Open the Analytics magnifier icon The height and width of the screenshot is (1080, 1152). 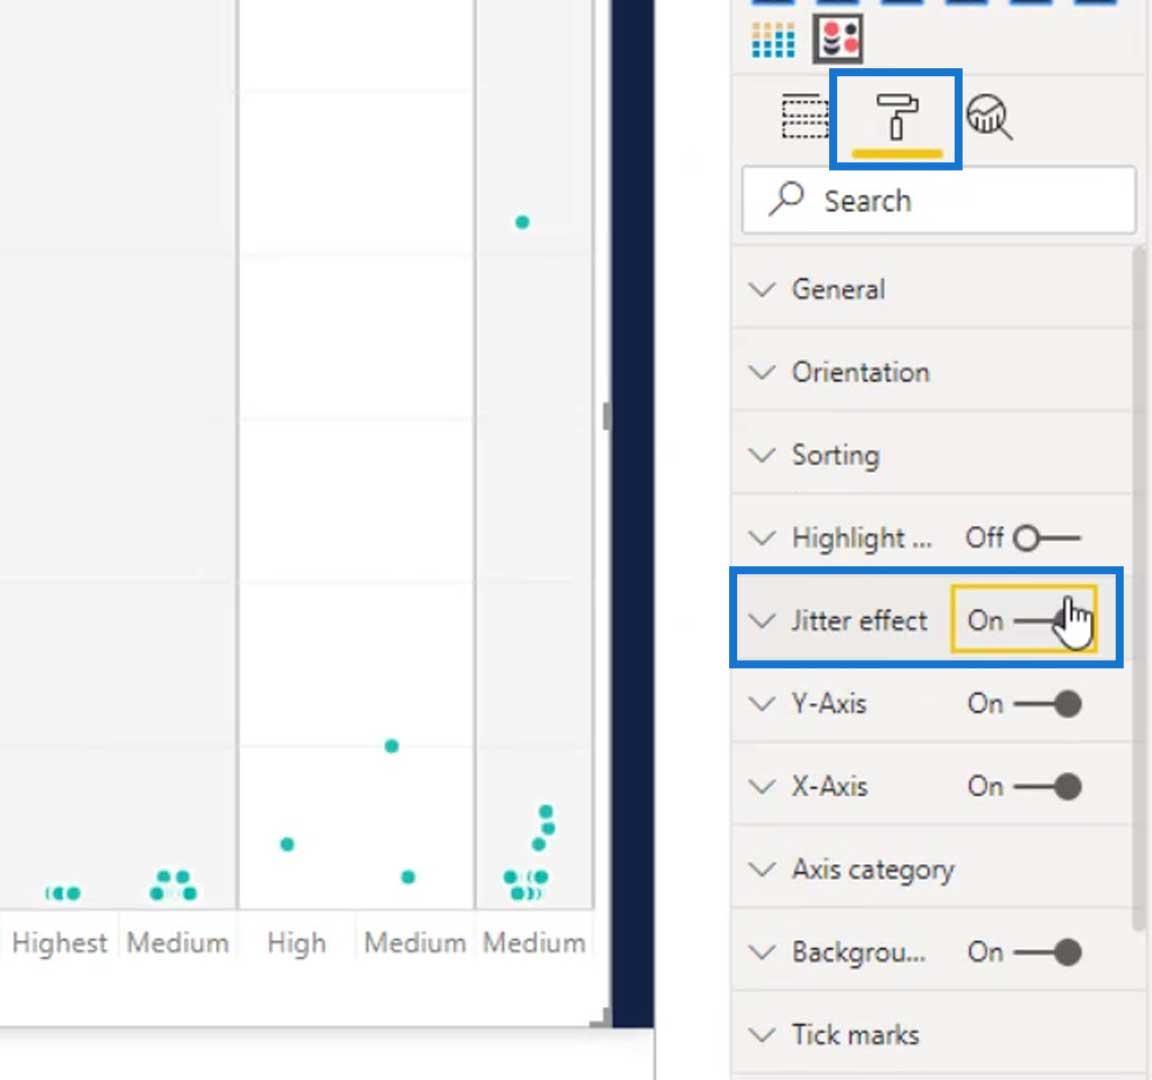pyautogui.click(x=989, y=118)
